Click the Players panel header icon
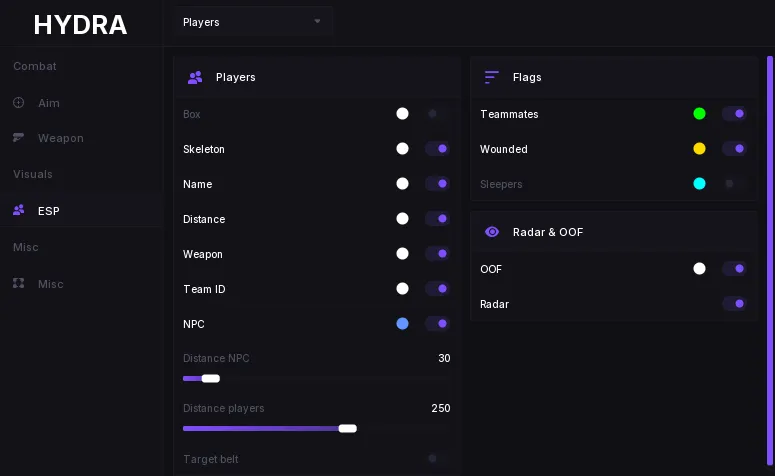This screenshot has width=775, height=476. (195, 77)
